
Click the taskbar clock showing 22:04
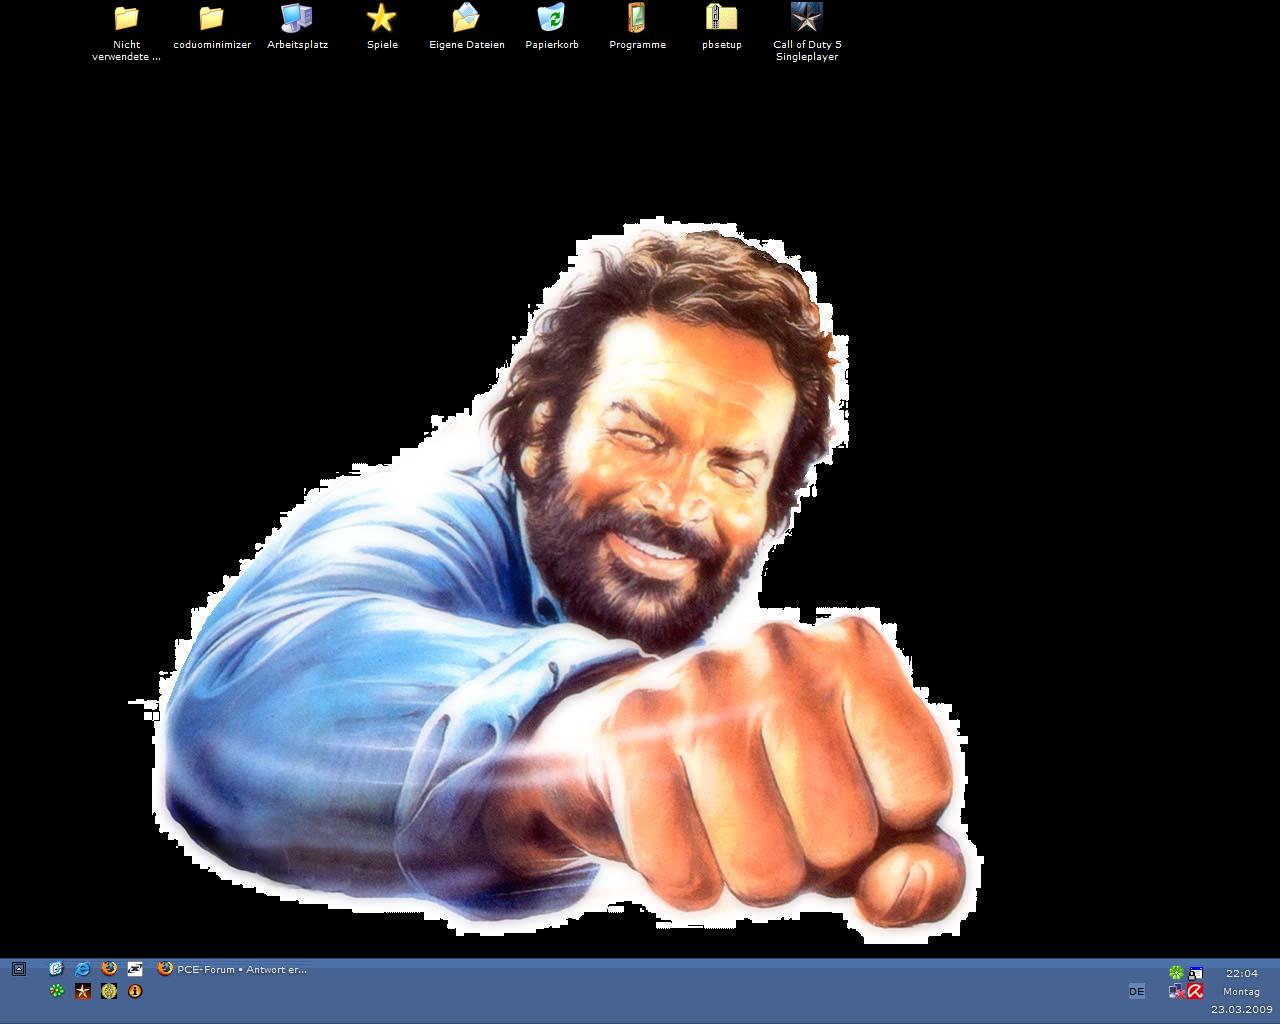click(x=1241, y=973)
